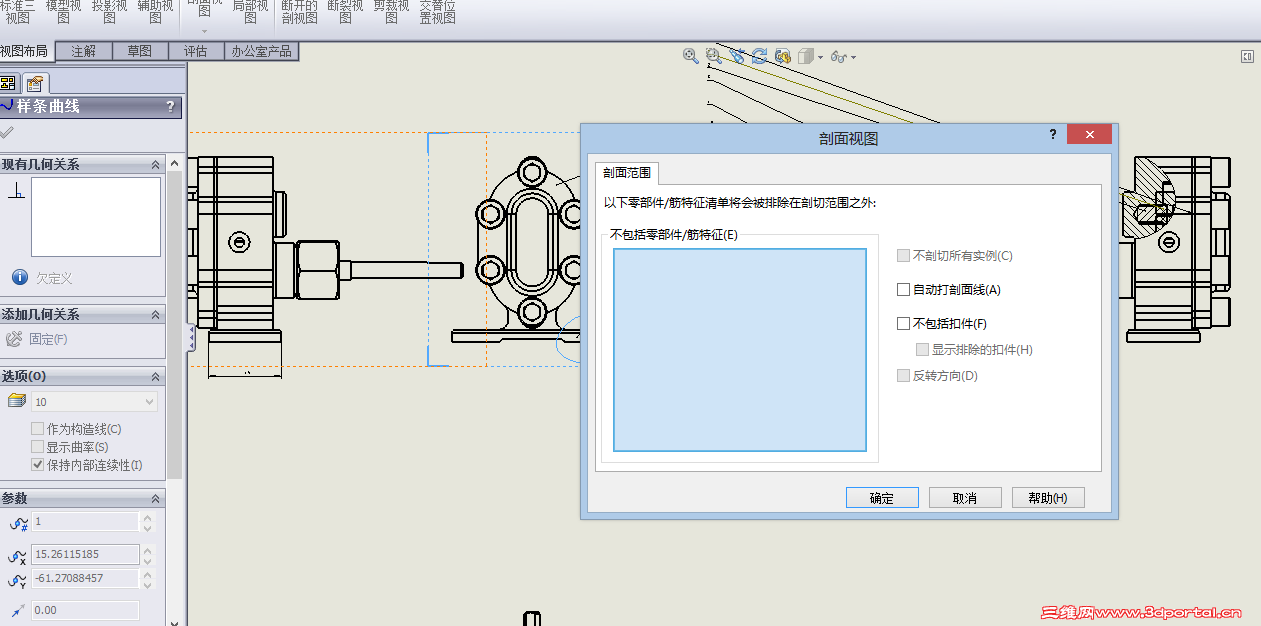Image resolution: width=1261 pixels, height=626 pixels.
Task: Click the 不包括零部件/筋特征 list box
Action: tap(740, 350)
